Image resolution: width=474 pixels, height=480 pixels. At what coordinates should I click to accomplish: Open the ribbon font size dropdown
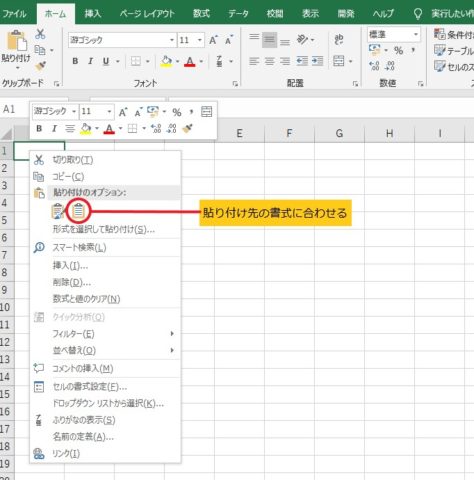(199, 40)
